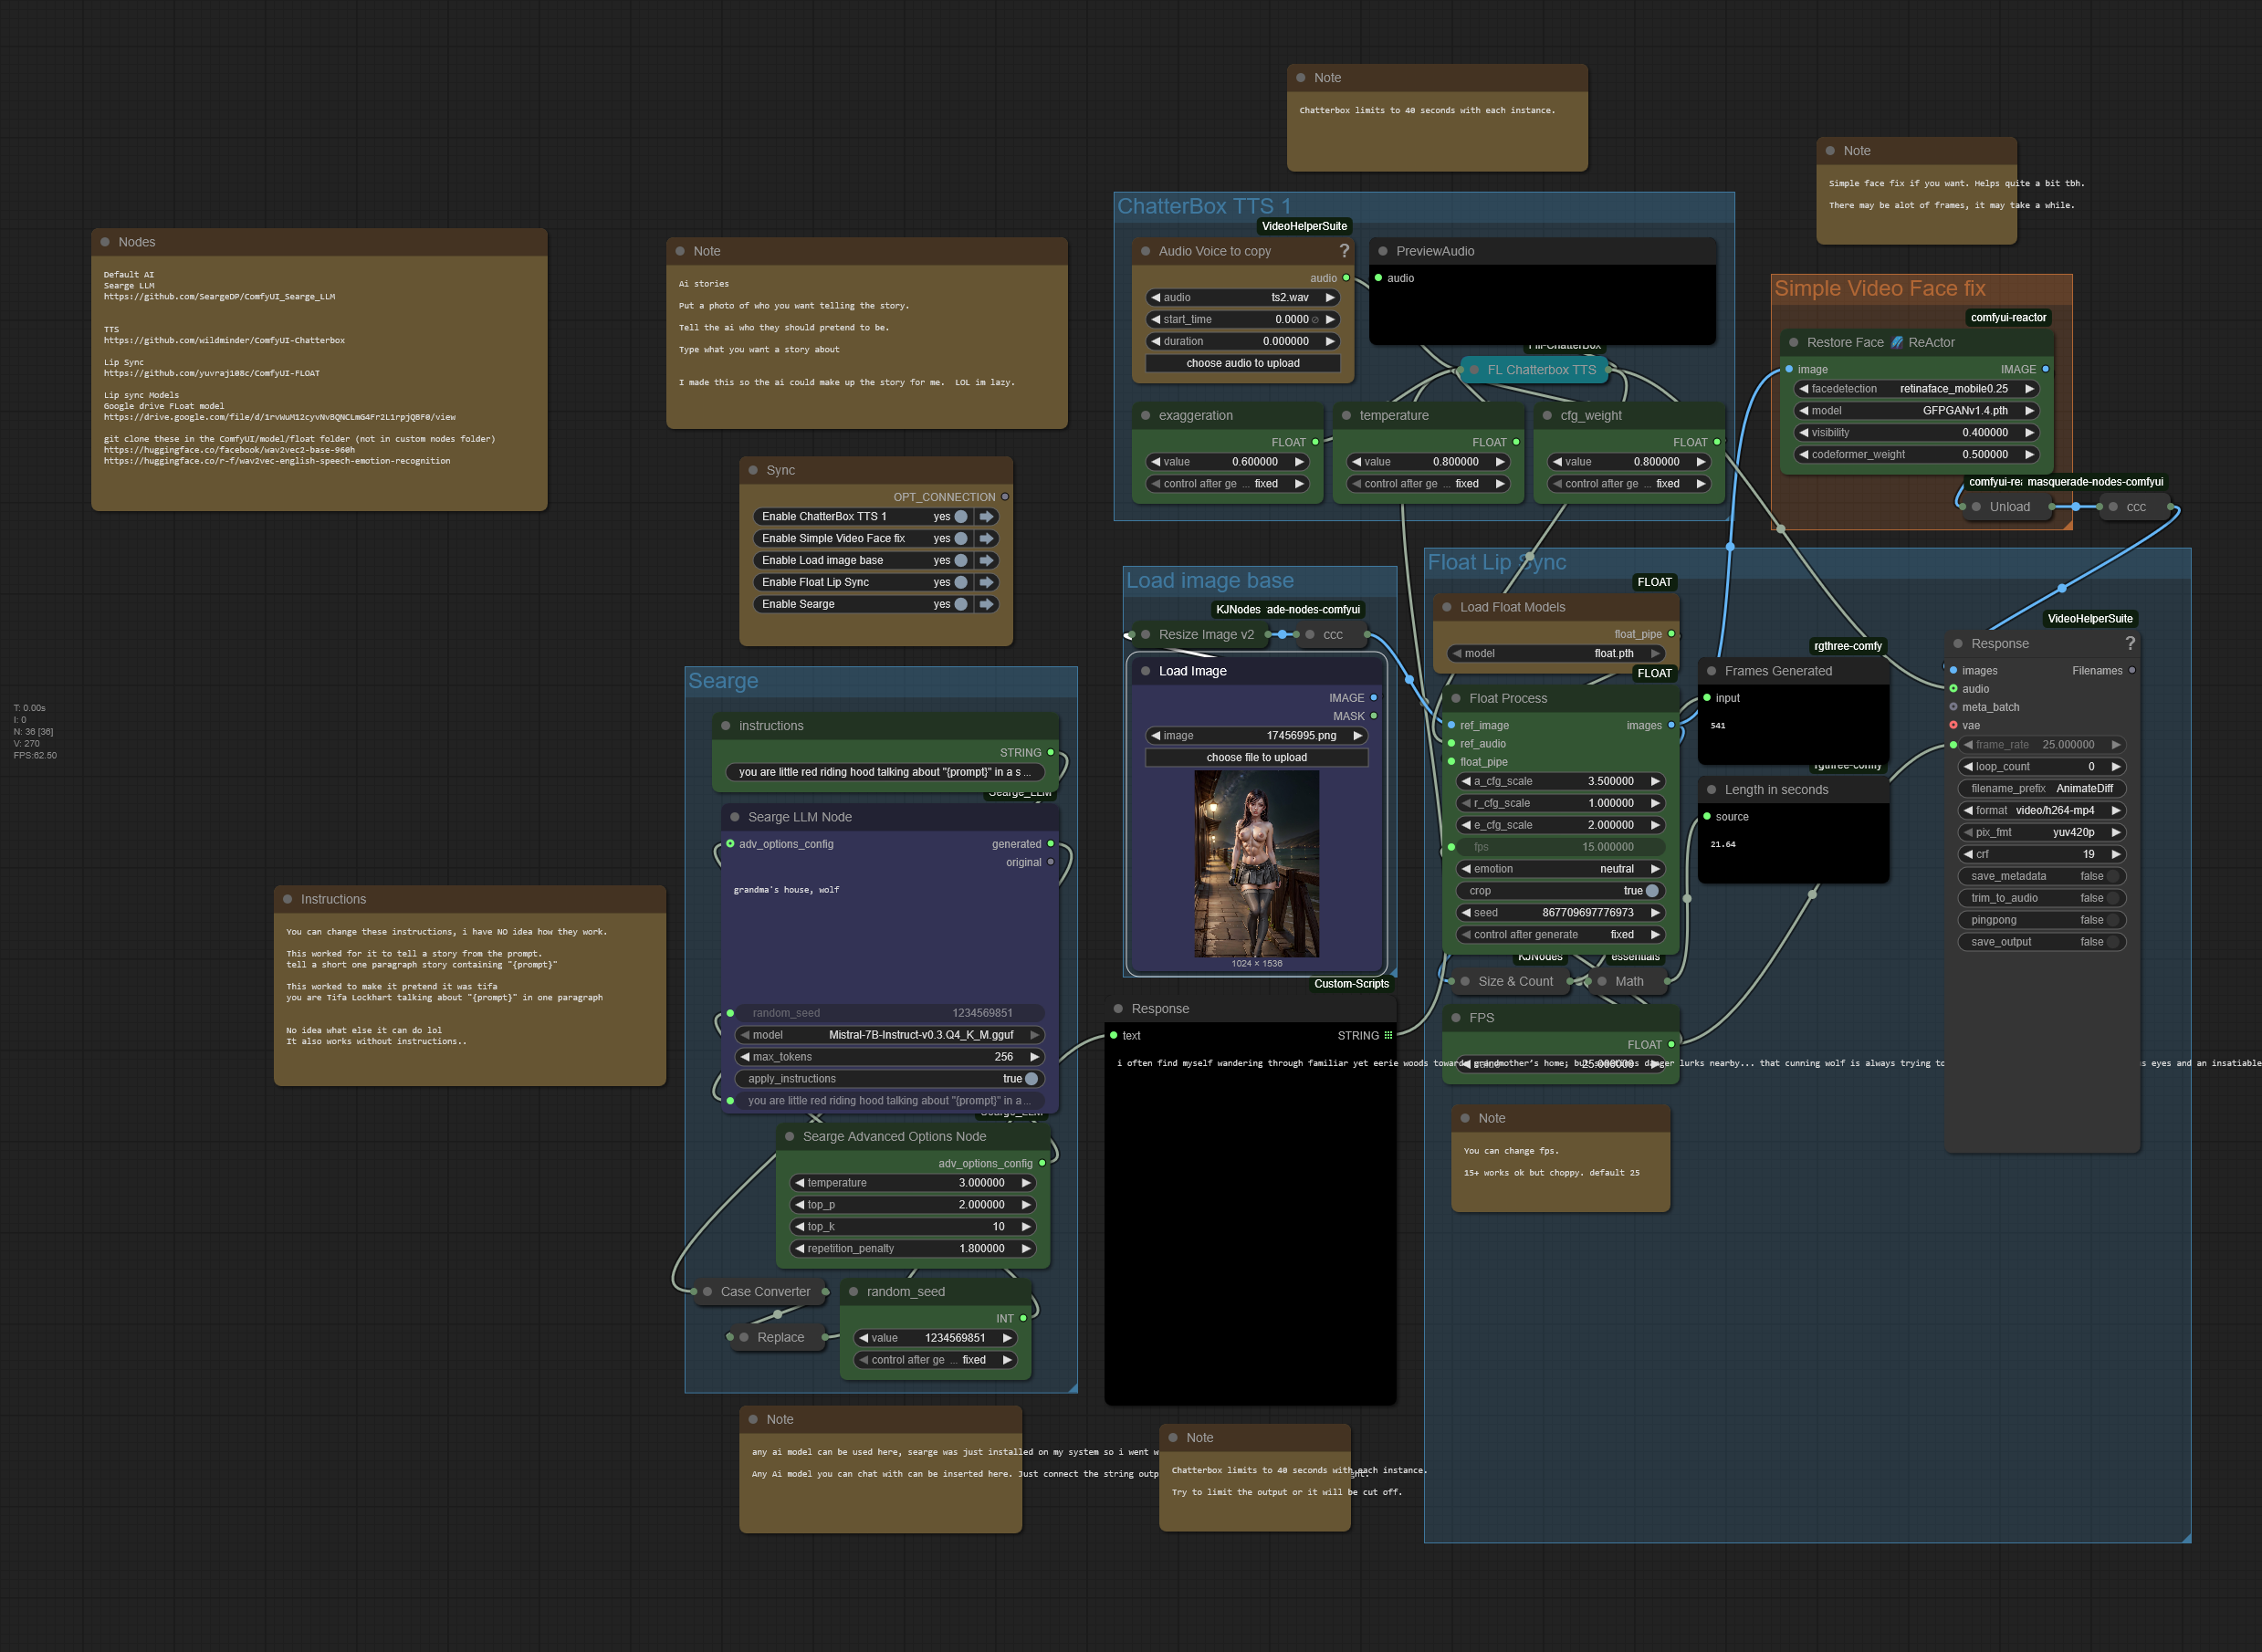Open help icon on VideoHelperSuite Response node

tap(2130, 644)
